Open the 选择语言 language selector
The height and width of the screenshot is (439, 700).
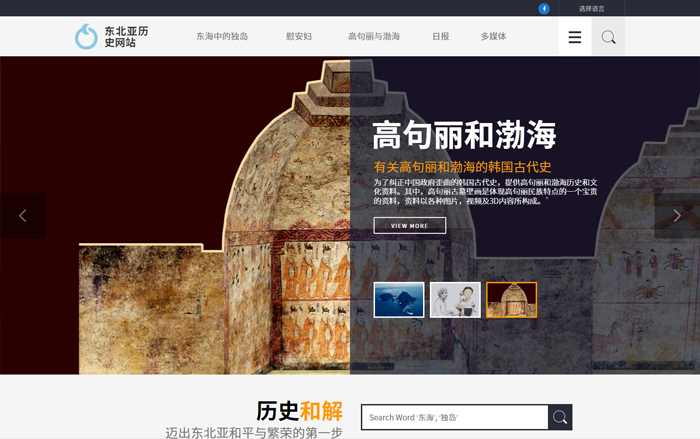pyautogui.click(x=592, y=8)
